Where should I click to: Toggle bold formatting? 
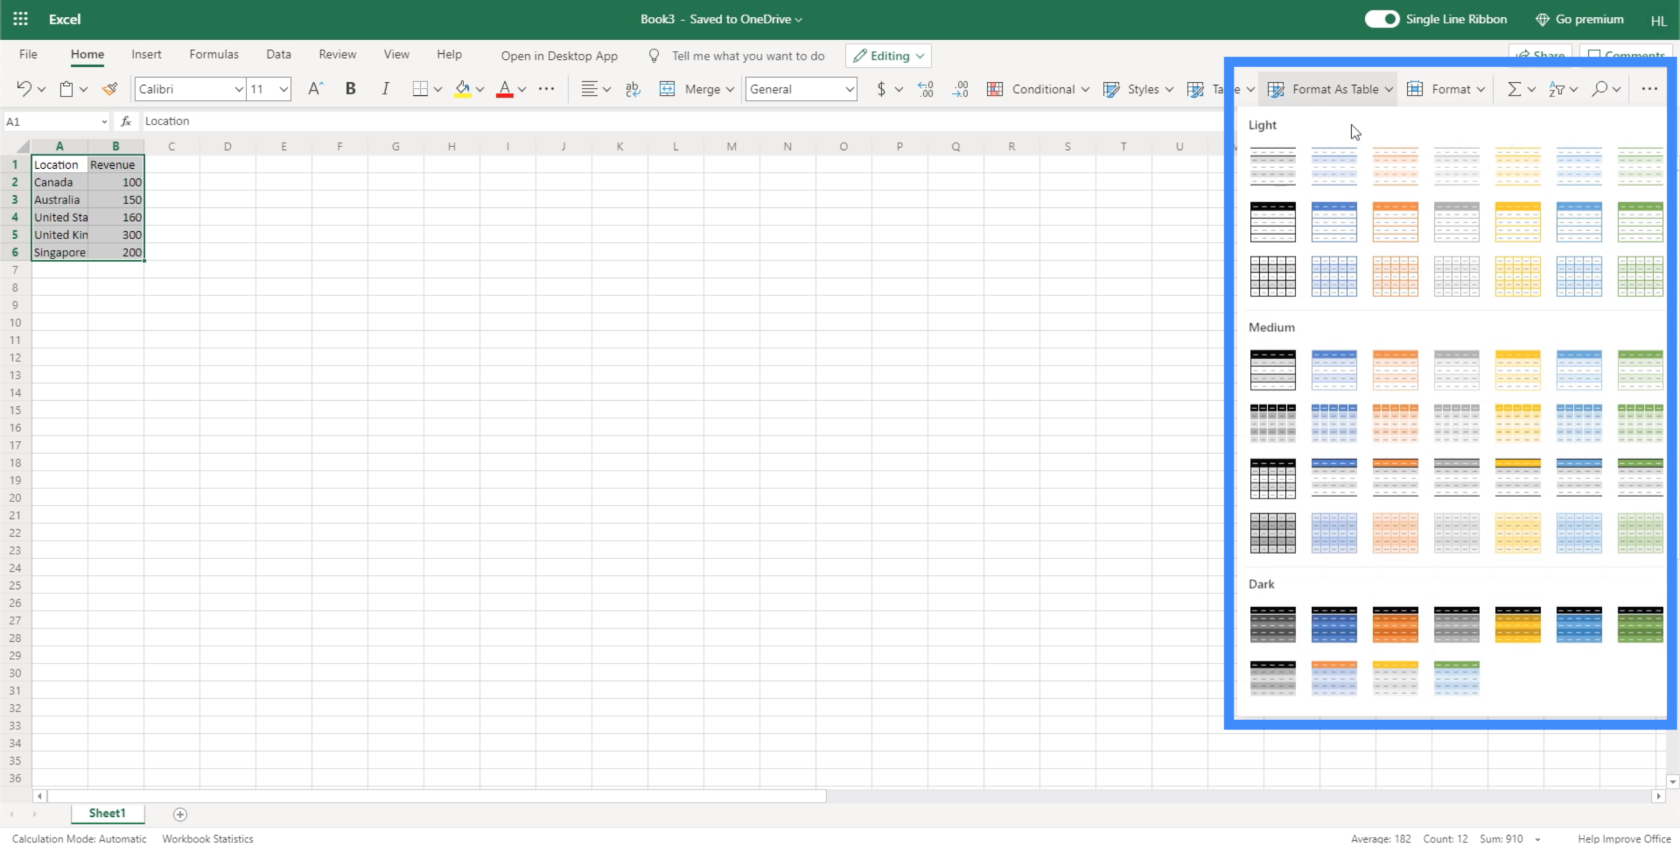(350, 89)
